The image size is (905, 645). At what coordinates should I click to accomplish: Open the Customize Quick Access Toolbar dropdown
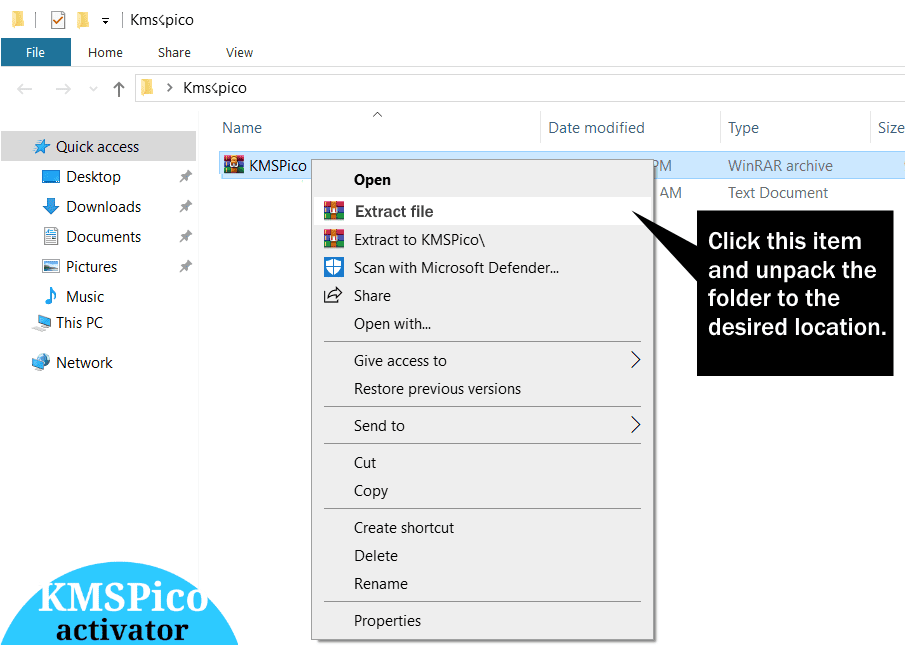(x=105, y=21)
